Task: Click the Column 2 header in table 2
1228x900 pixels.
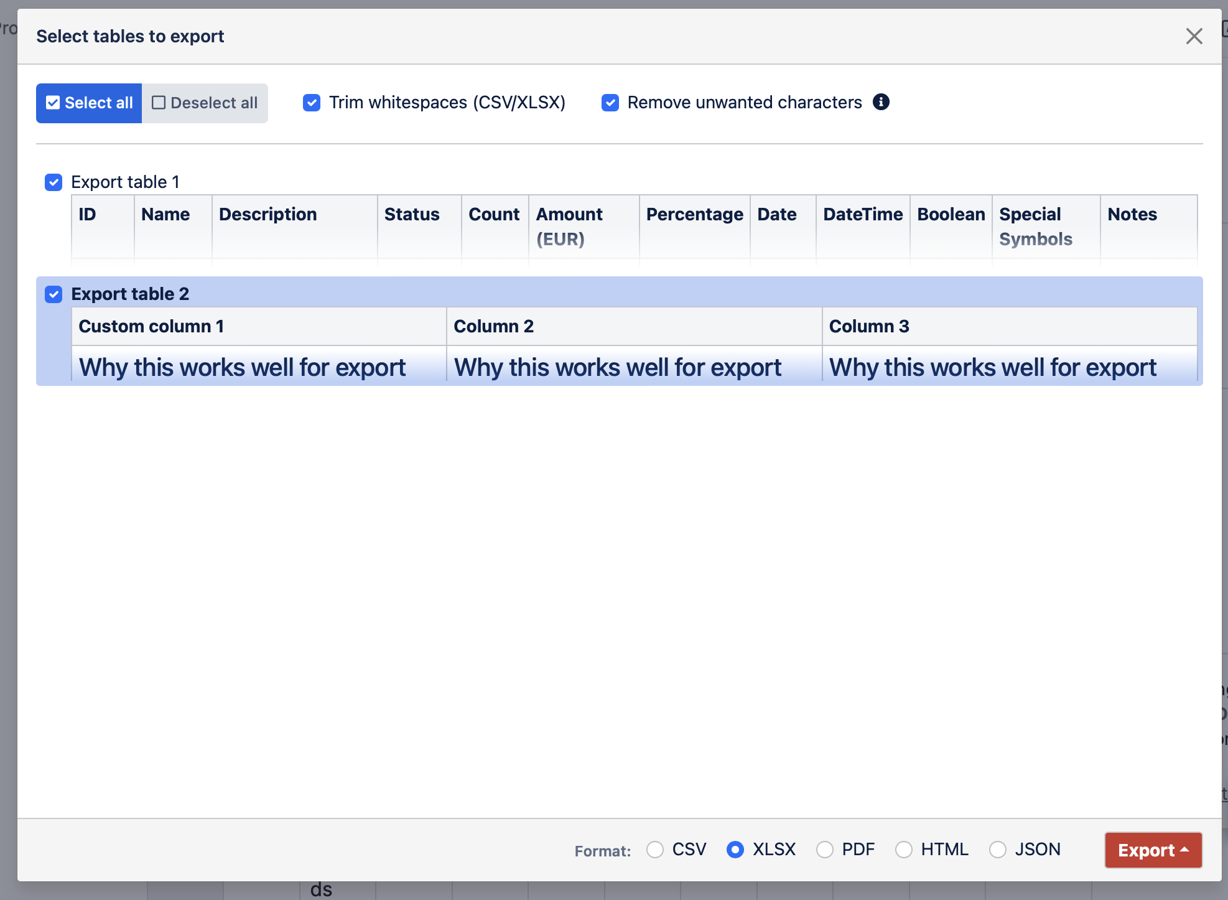Action: 634,327
